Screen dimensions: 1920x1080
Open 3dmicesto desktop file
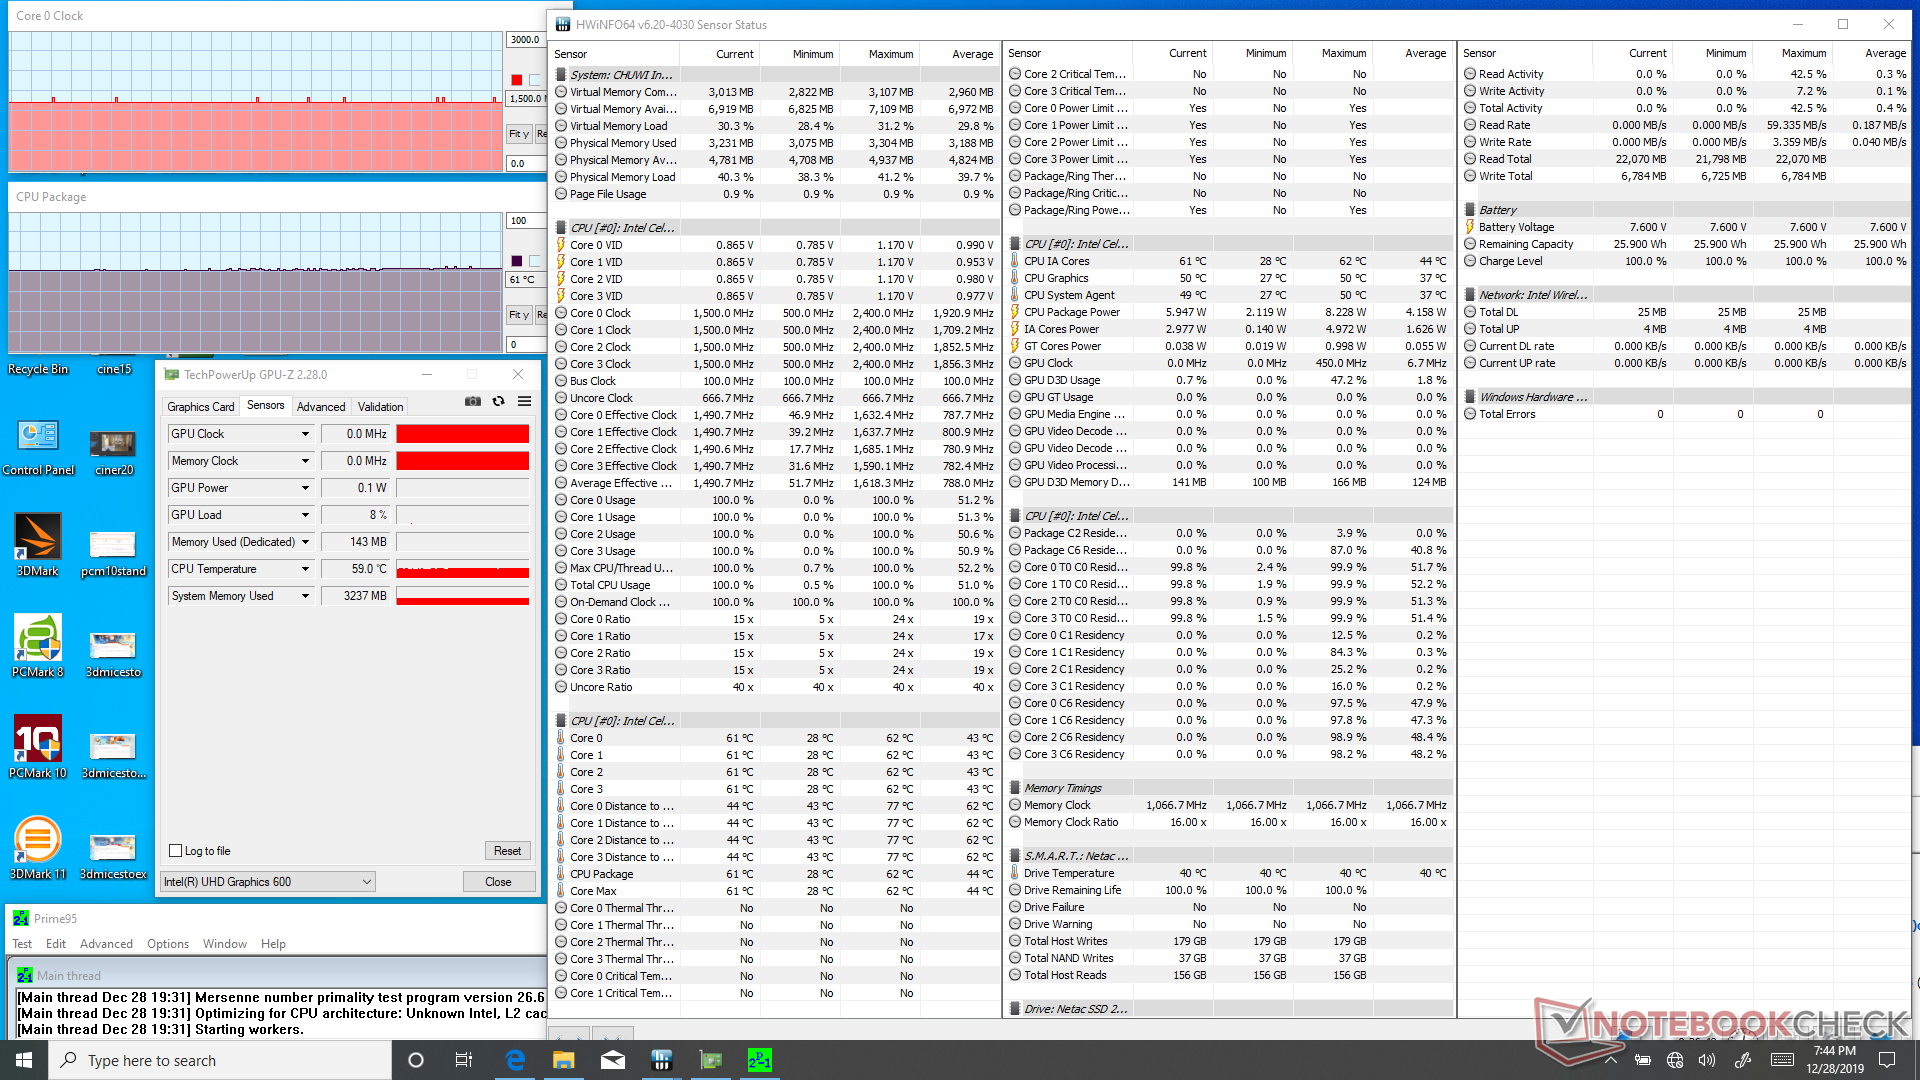tap(113, 654)
